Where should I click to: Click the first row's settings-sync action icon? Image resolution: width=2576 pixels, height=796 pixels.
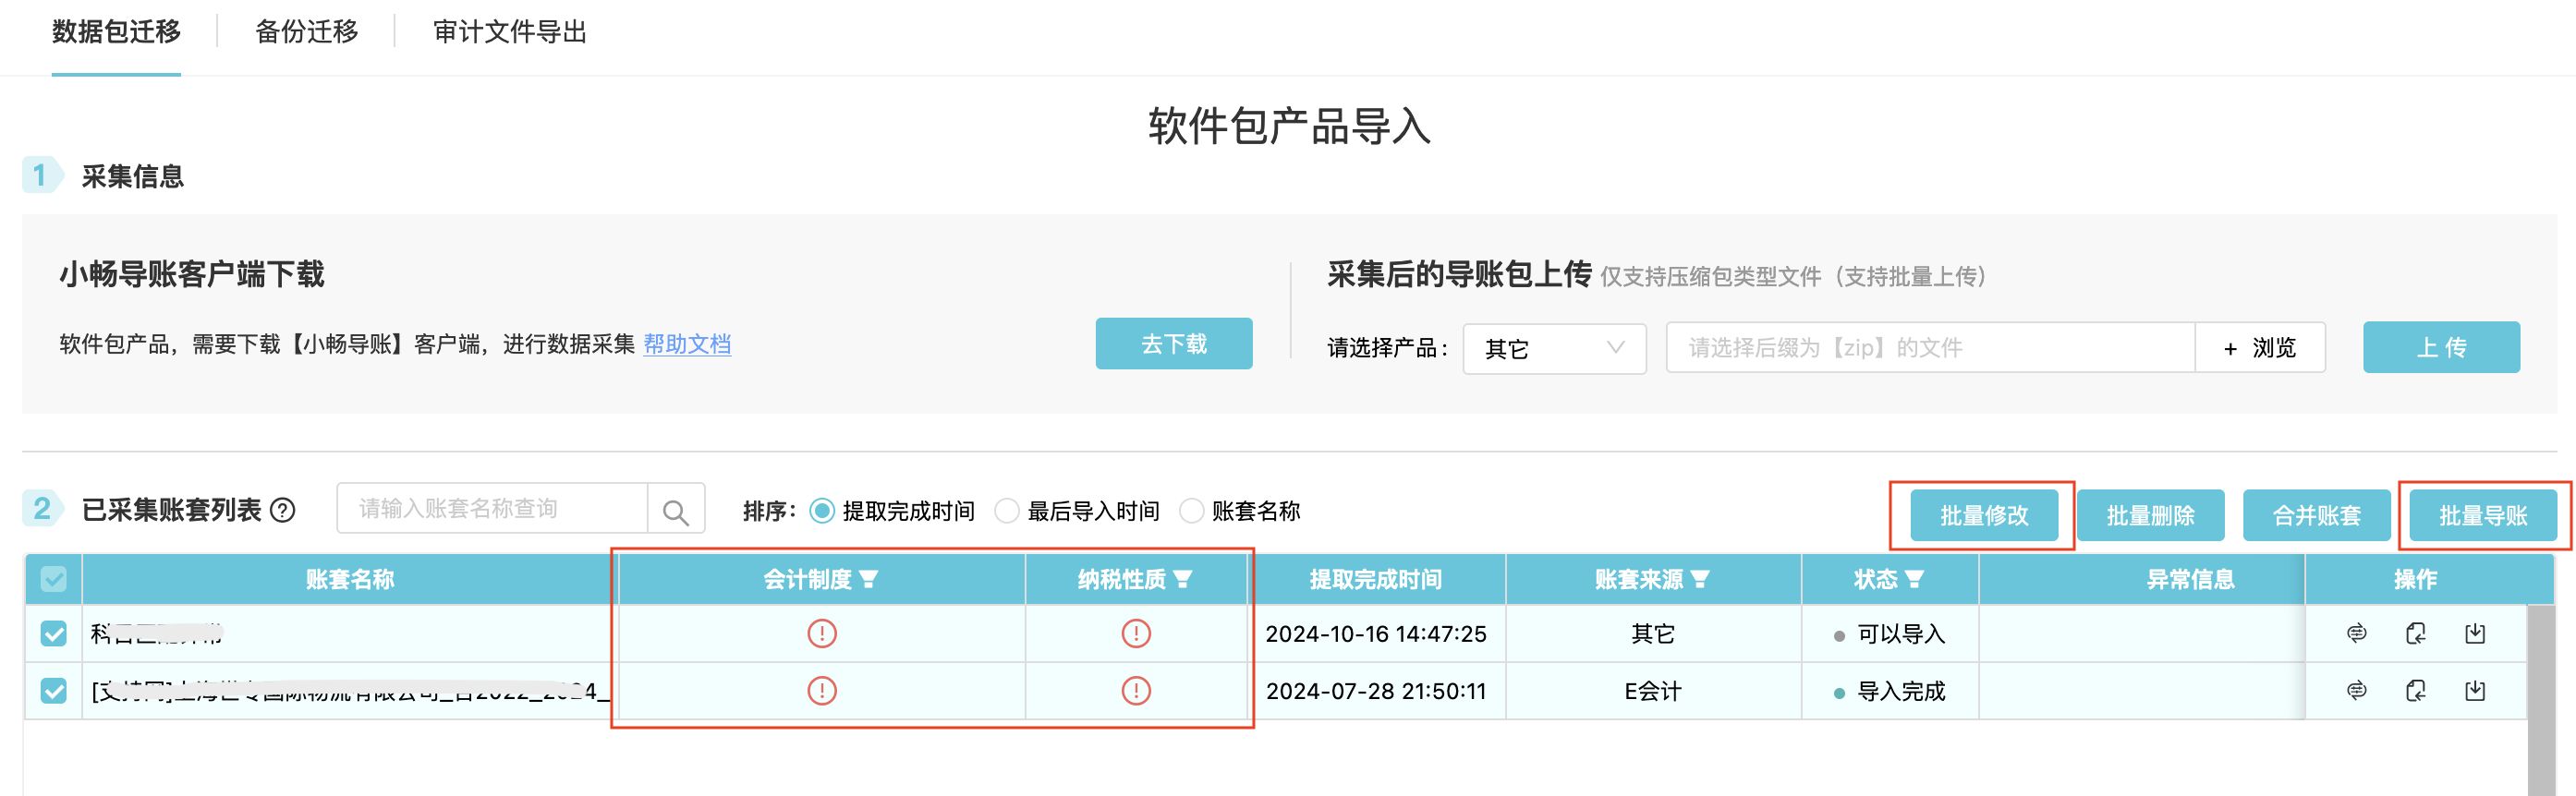coord(2357,633)
